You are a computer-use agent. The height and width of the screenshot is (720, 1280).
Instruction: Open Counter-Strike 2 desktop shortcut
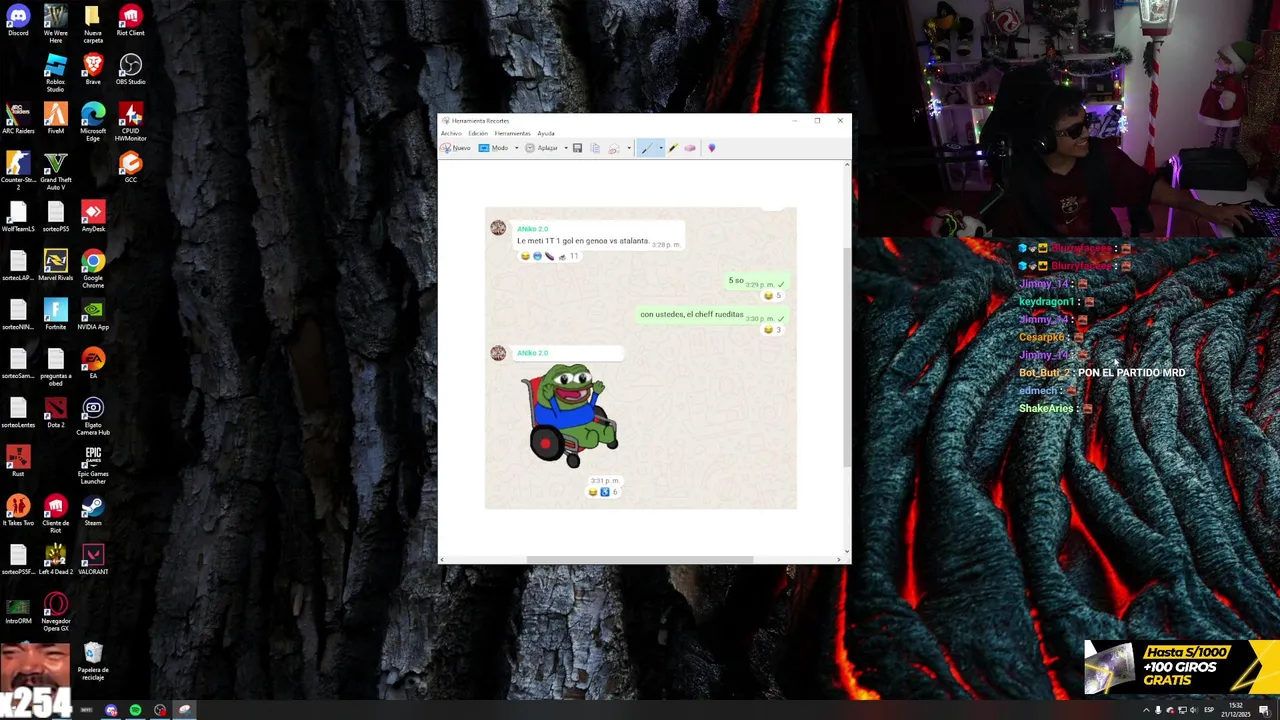point(18,171)
